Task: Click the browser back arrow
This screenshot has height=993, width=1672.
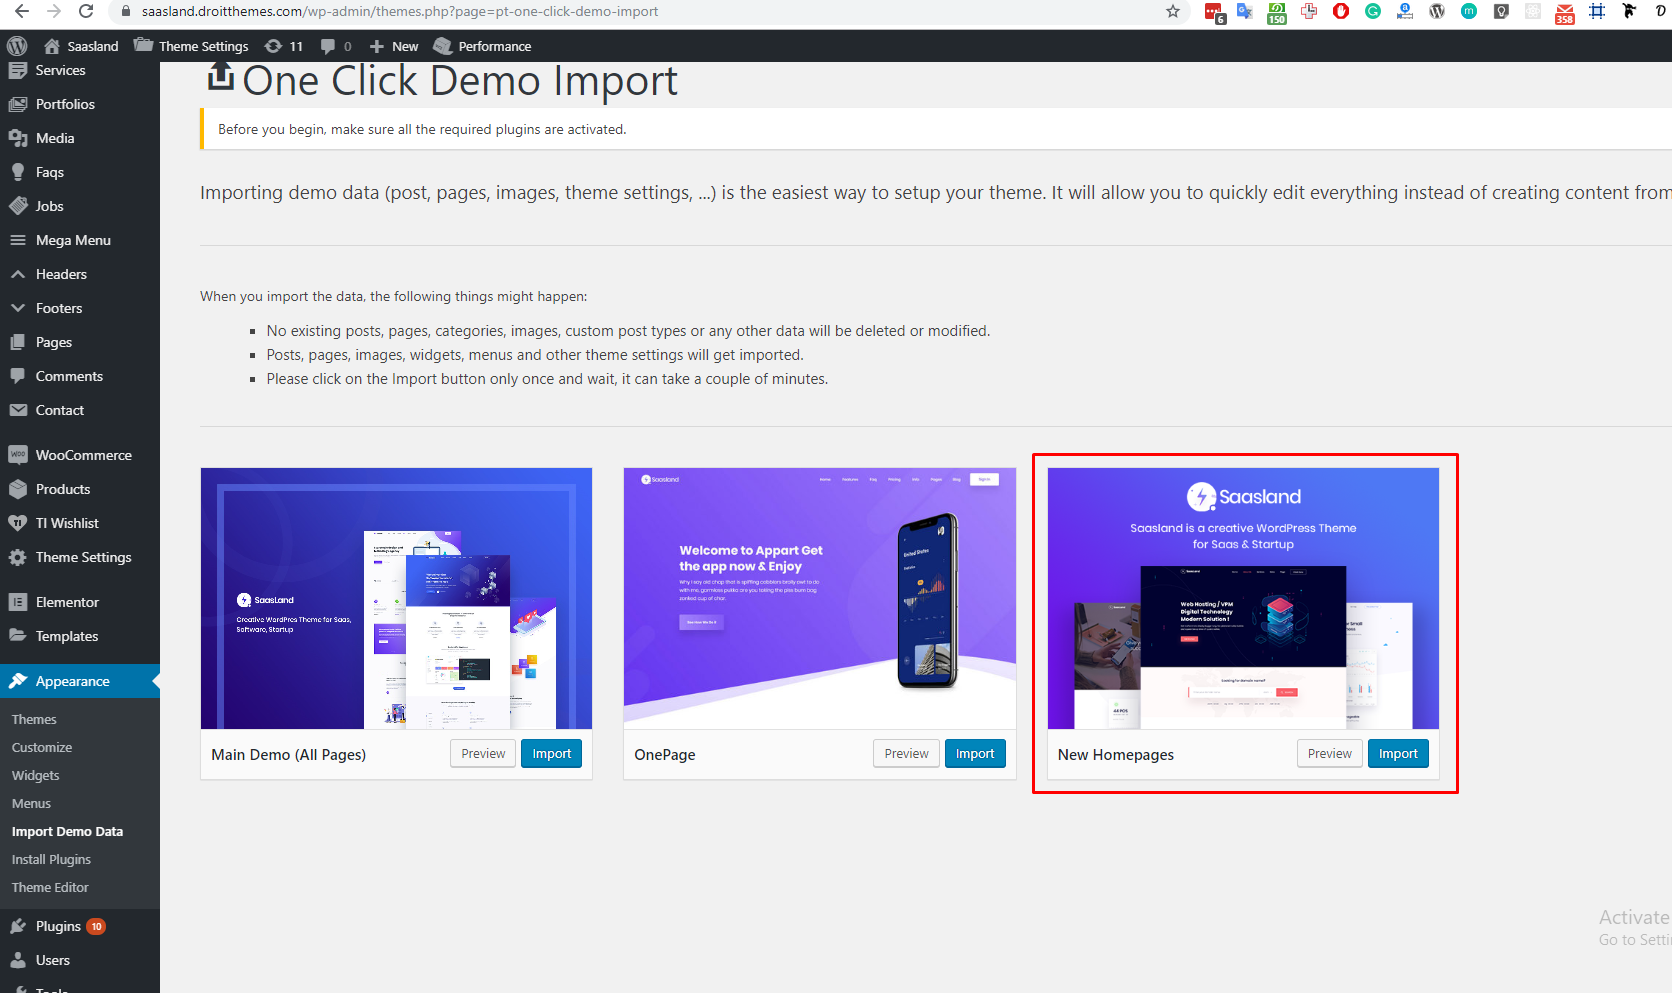Action: pyautogui.click(x=21, y=11)
